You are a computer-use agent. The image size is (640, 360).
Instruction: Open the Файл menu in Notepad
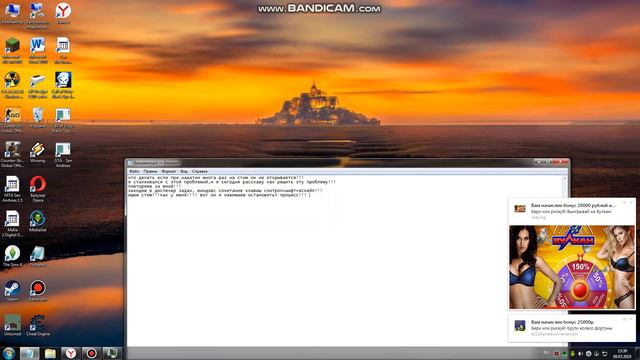[134, 171]
